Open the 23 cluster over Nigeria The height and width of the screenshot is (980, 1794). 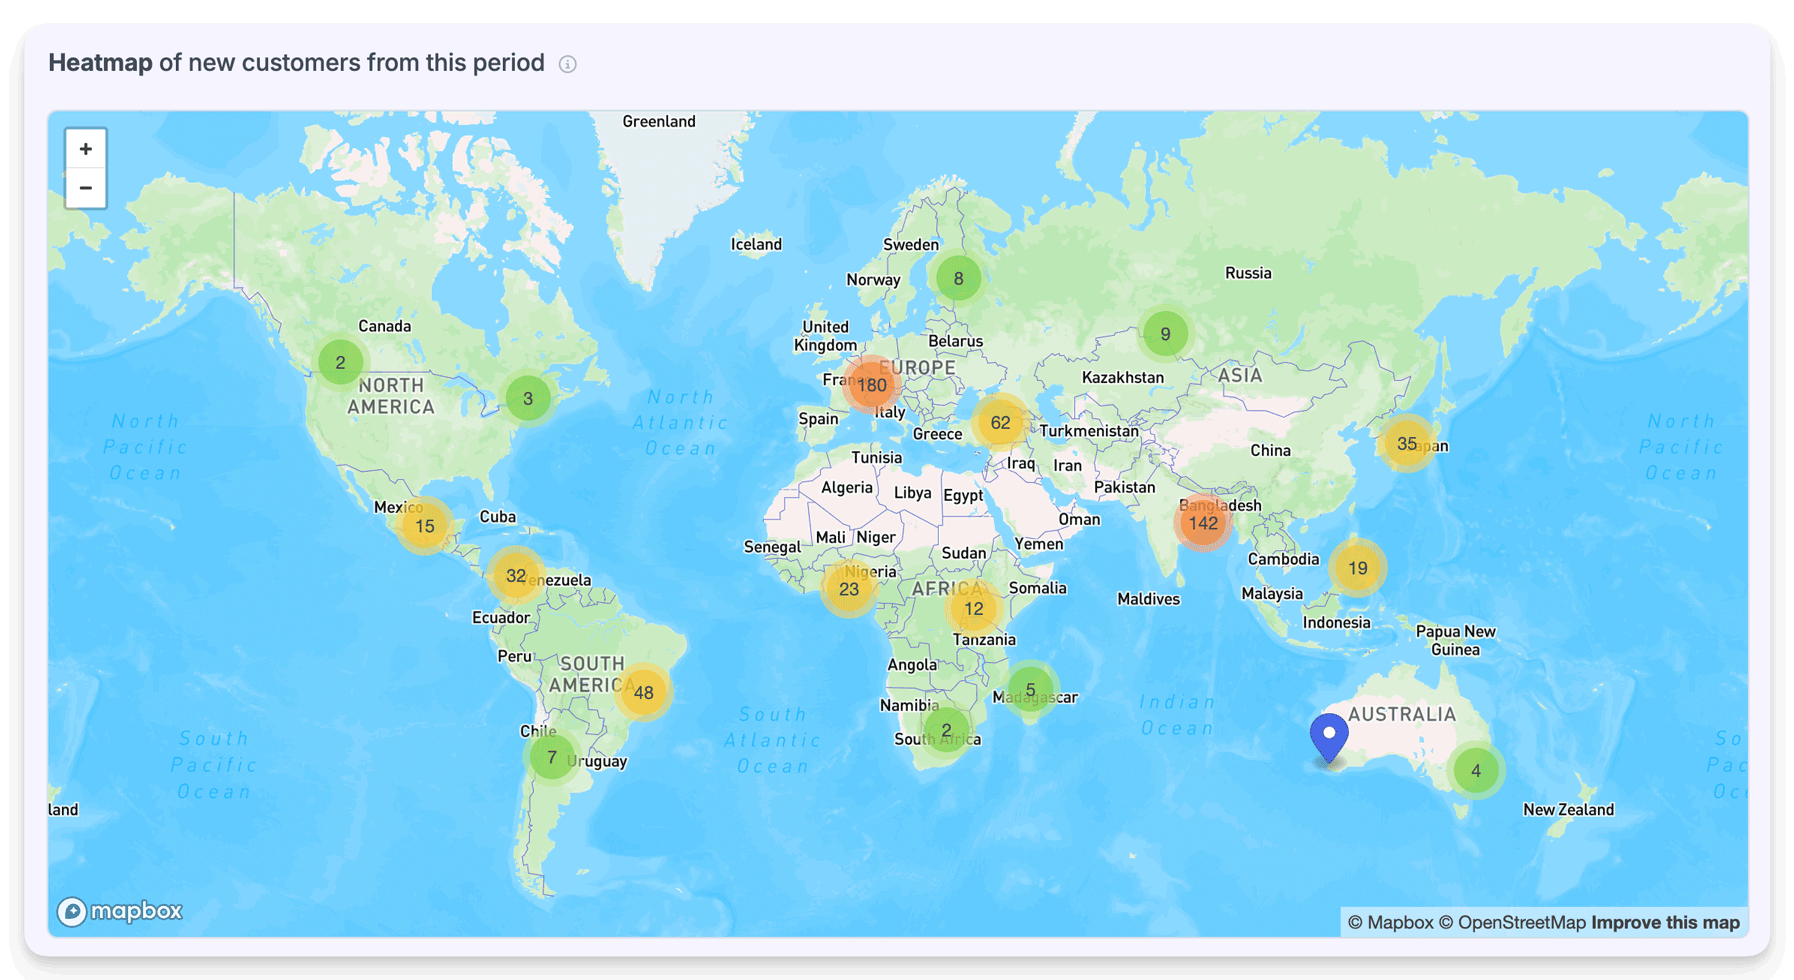tap(849, 589)
